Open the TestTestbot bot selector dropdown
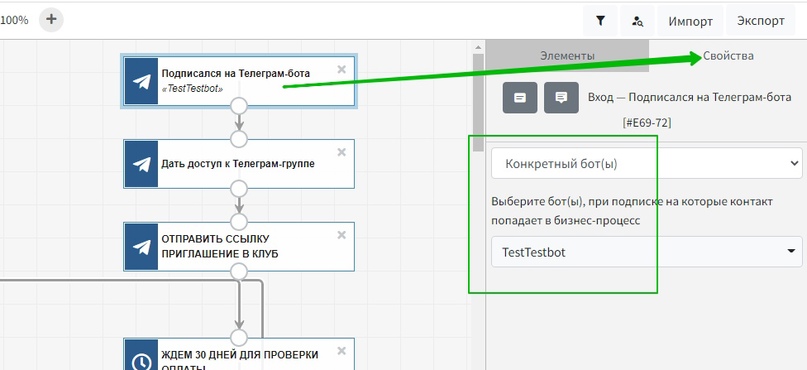 point(646,252)
